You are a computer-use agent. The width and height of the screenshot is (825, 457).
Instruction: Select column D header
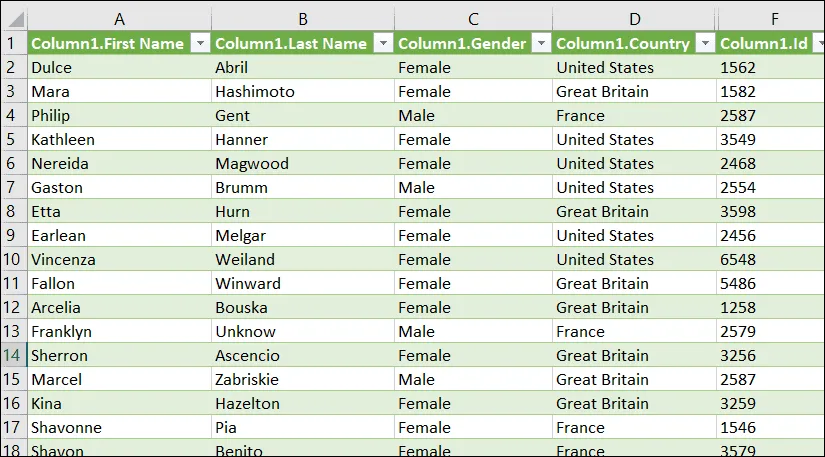click(634, 19)
